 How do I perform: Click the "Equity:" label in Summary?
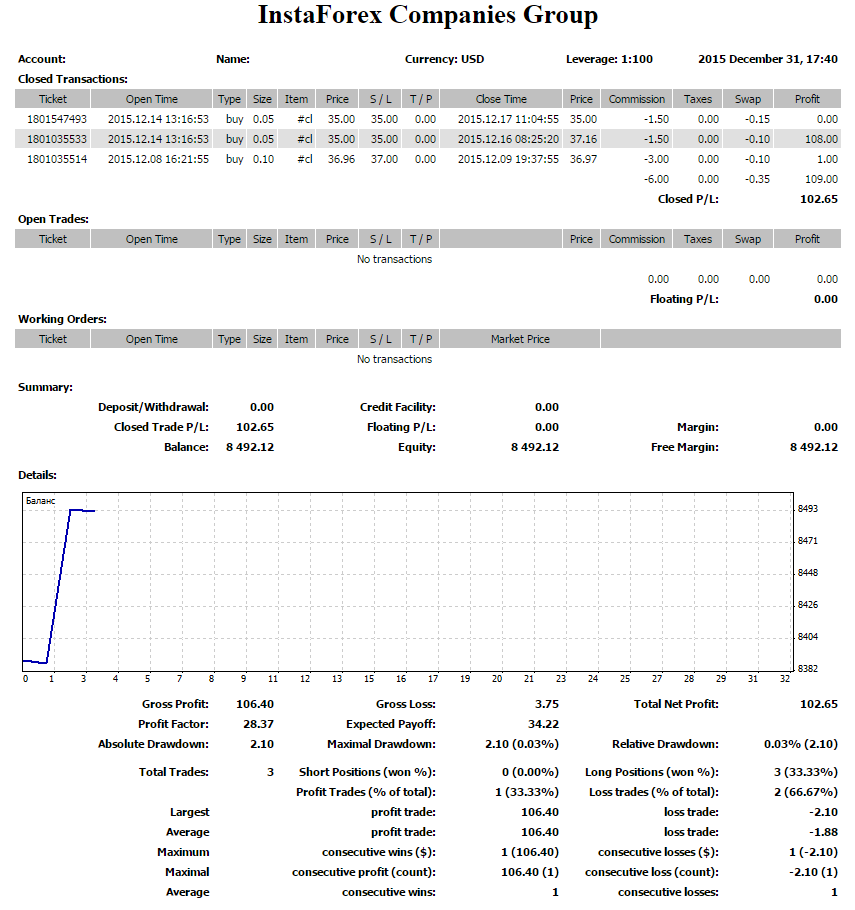tap(417, 447)
